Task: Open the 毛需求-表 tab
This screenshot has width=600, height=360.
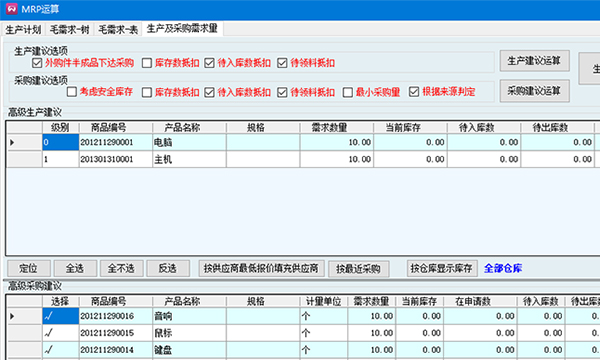Action: [118, 29]
